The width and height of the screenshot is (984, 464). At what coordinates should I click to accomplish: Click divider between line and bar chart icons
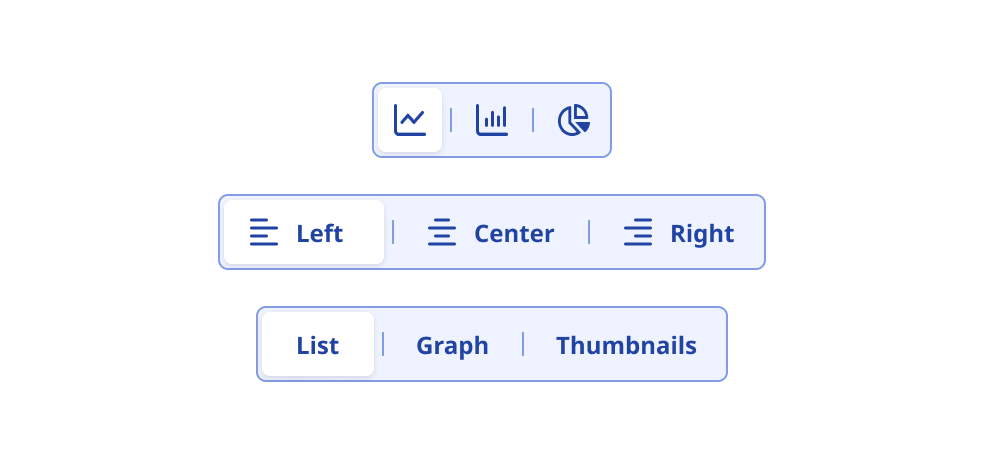coord(451,120)
